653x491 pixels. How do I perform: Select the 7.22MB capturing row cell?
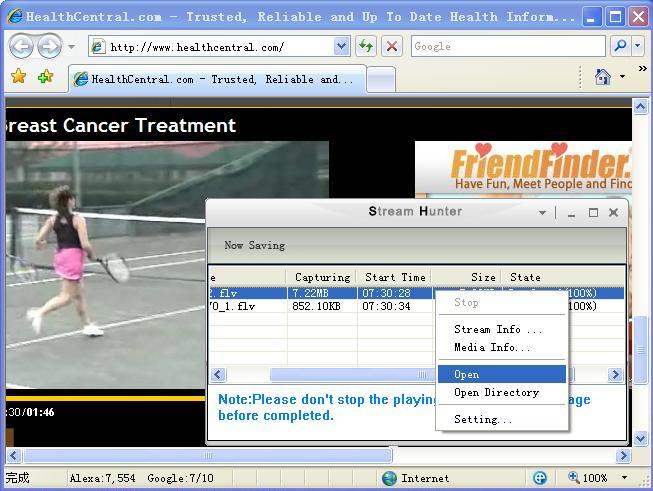click(322, 293)
